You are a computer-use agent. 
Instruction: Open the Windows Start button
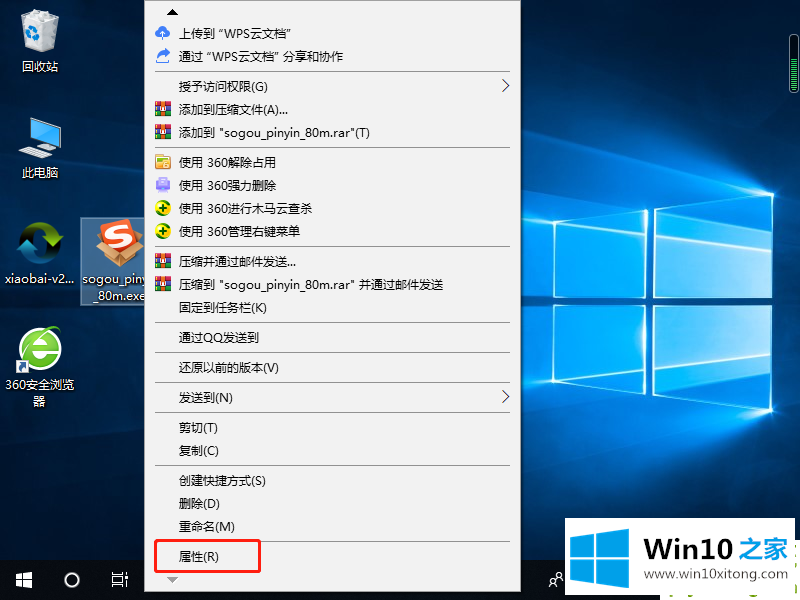tap(24, 580)
